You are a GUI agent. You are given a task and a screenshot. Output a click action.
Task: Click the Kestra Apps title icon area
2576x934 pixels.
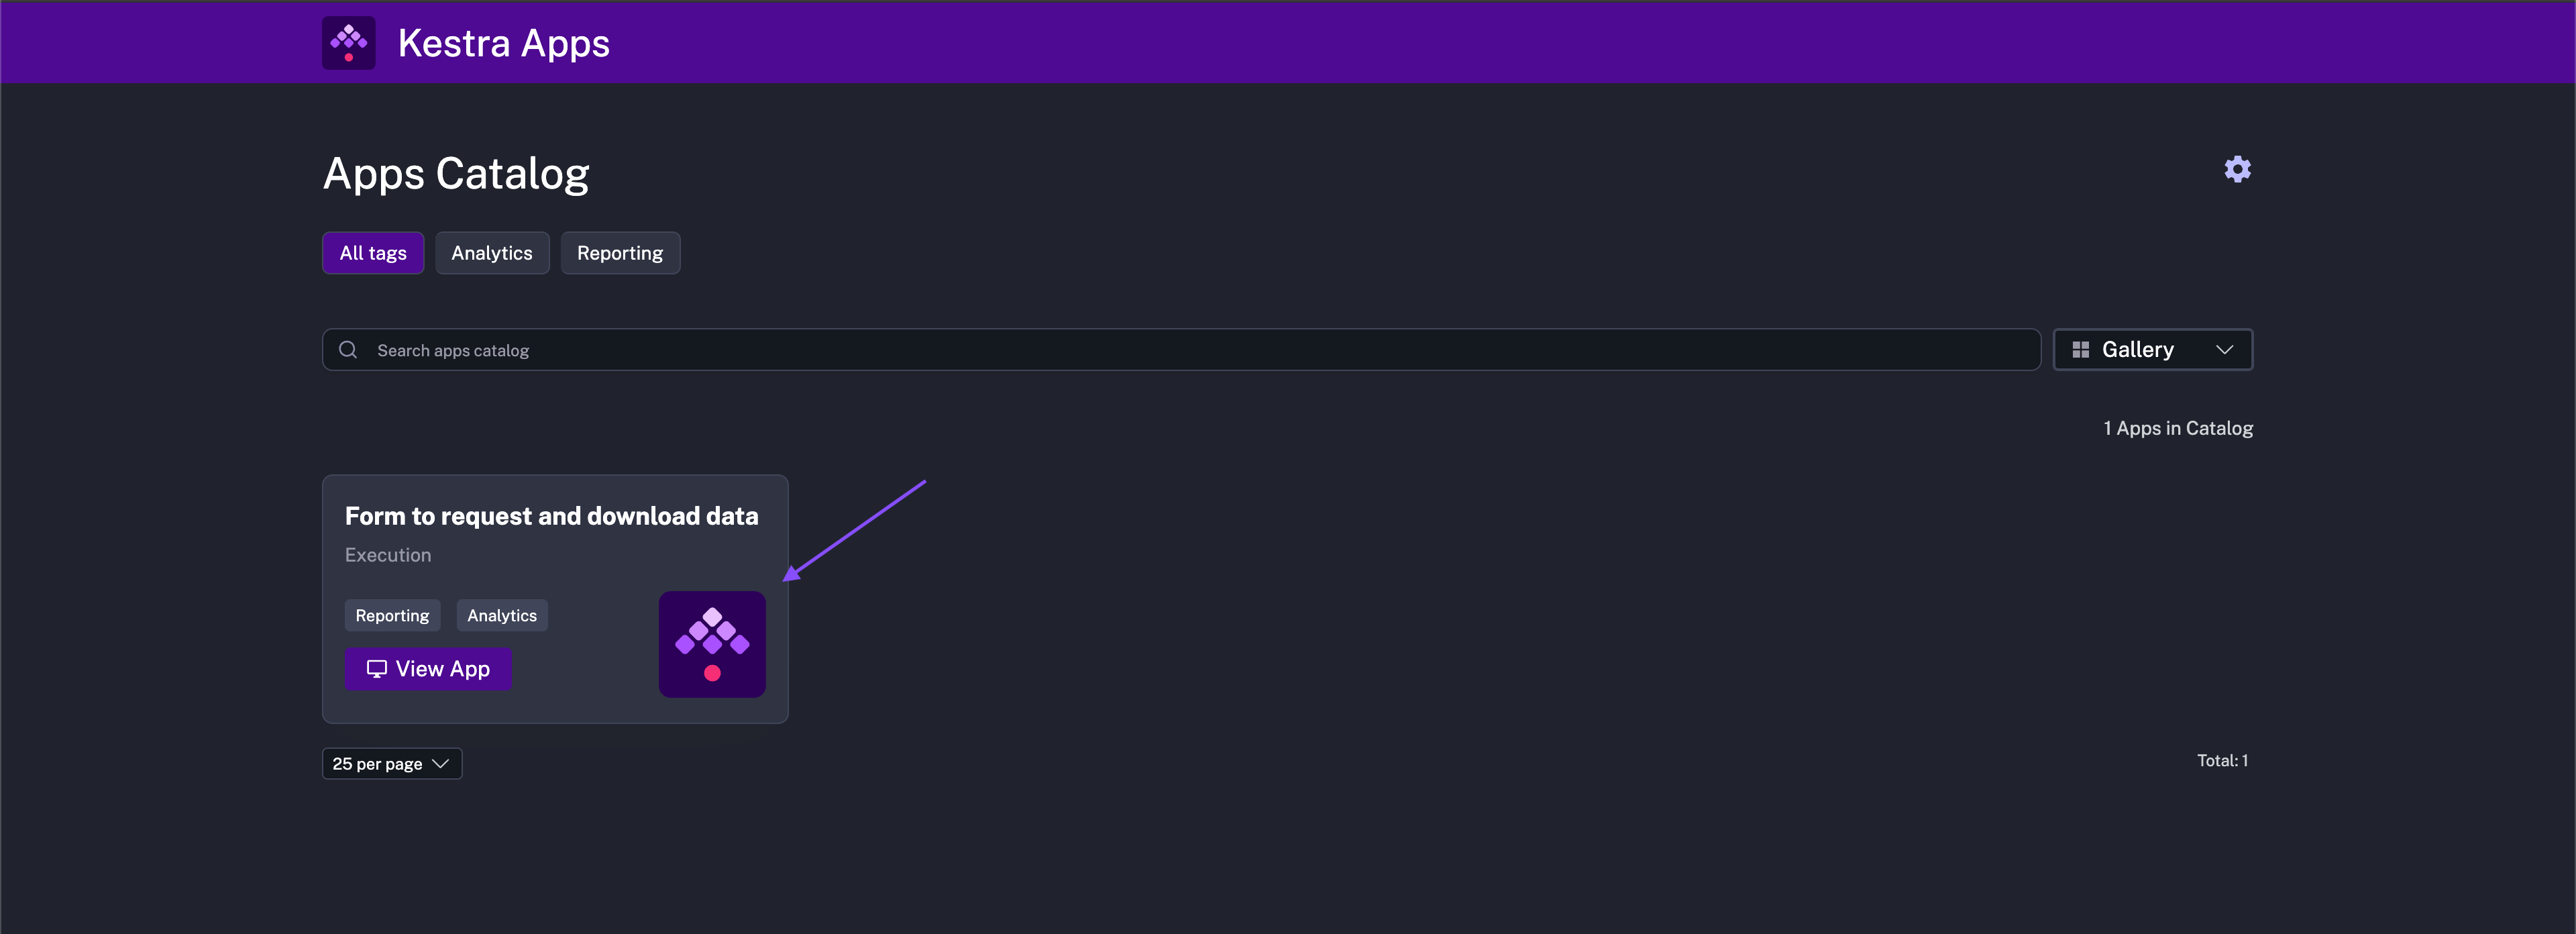pyautogui.click(x=347, y=42)
